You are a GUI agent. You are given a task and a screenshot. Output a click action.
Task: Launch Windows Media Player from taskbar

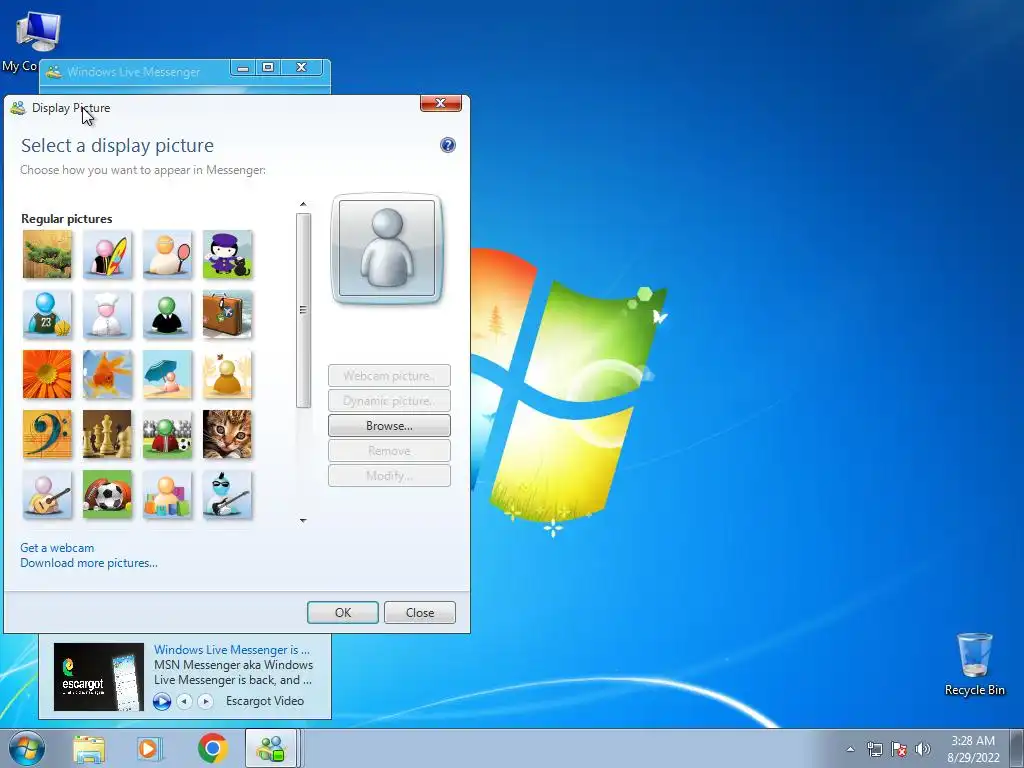[150, 749]
